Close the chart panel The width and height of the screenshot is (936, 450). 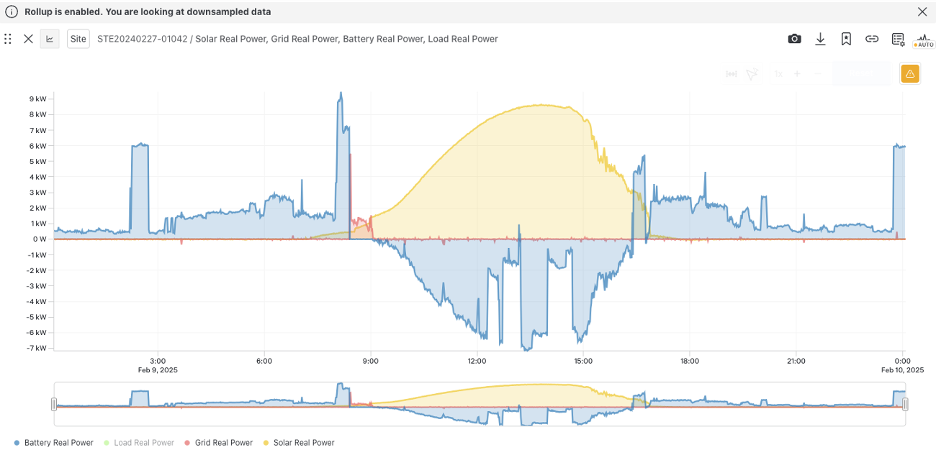[x=28, y=39]
